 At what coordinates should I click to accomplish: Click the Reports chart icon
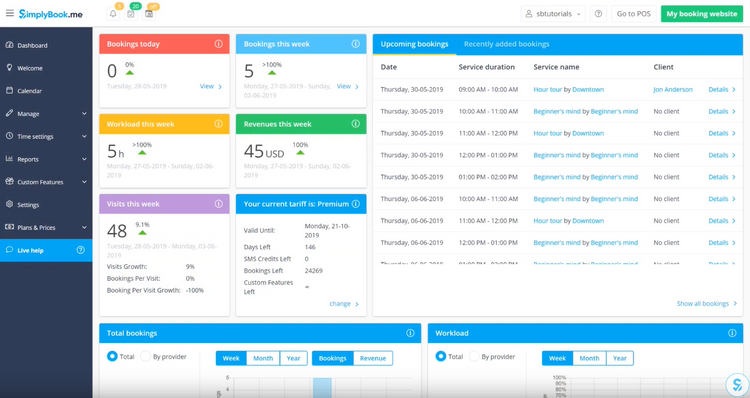[9, 159]
